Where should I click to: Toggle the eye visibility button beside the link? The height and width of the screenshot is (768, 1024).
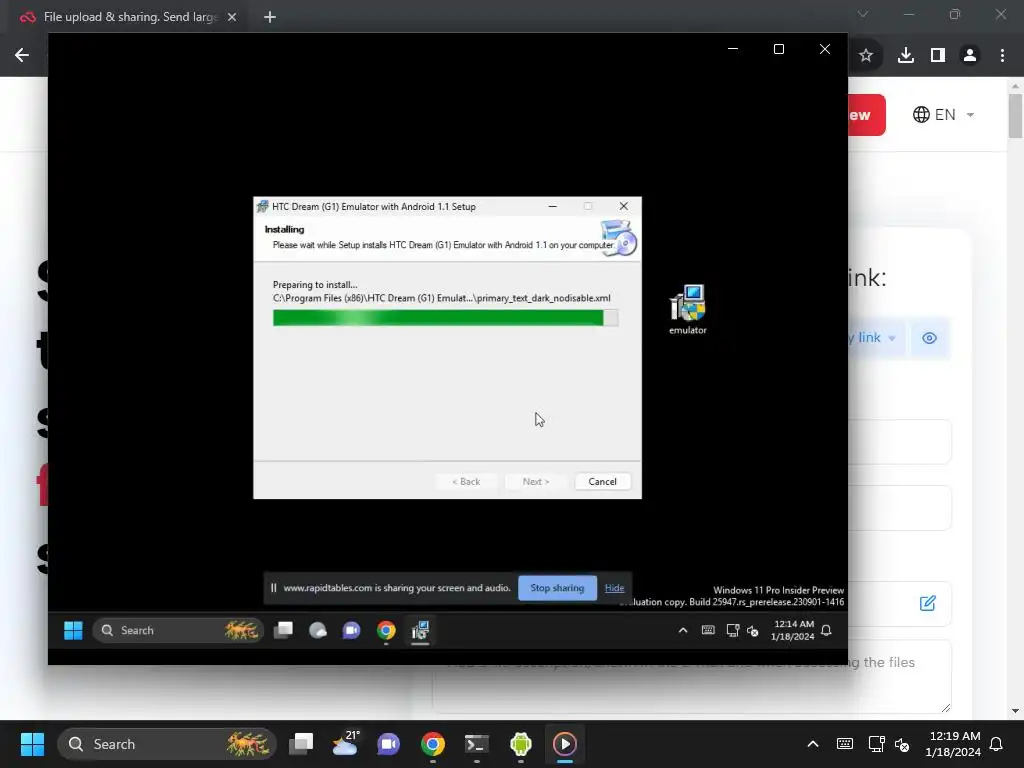pyautogui.click(x=929, y=338)
